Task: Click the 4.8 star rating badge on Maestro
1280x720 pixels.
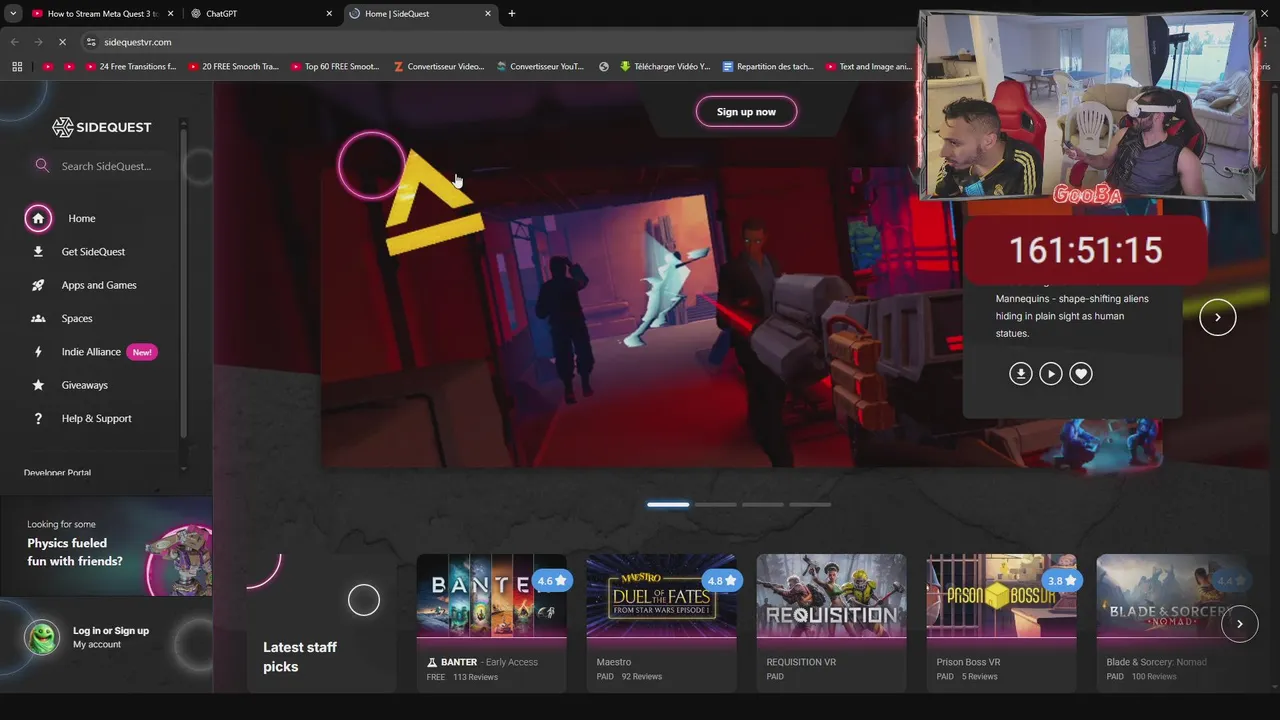Action: (722, 581)
